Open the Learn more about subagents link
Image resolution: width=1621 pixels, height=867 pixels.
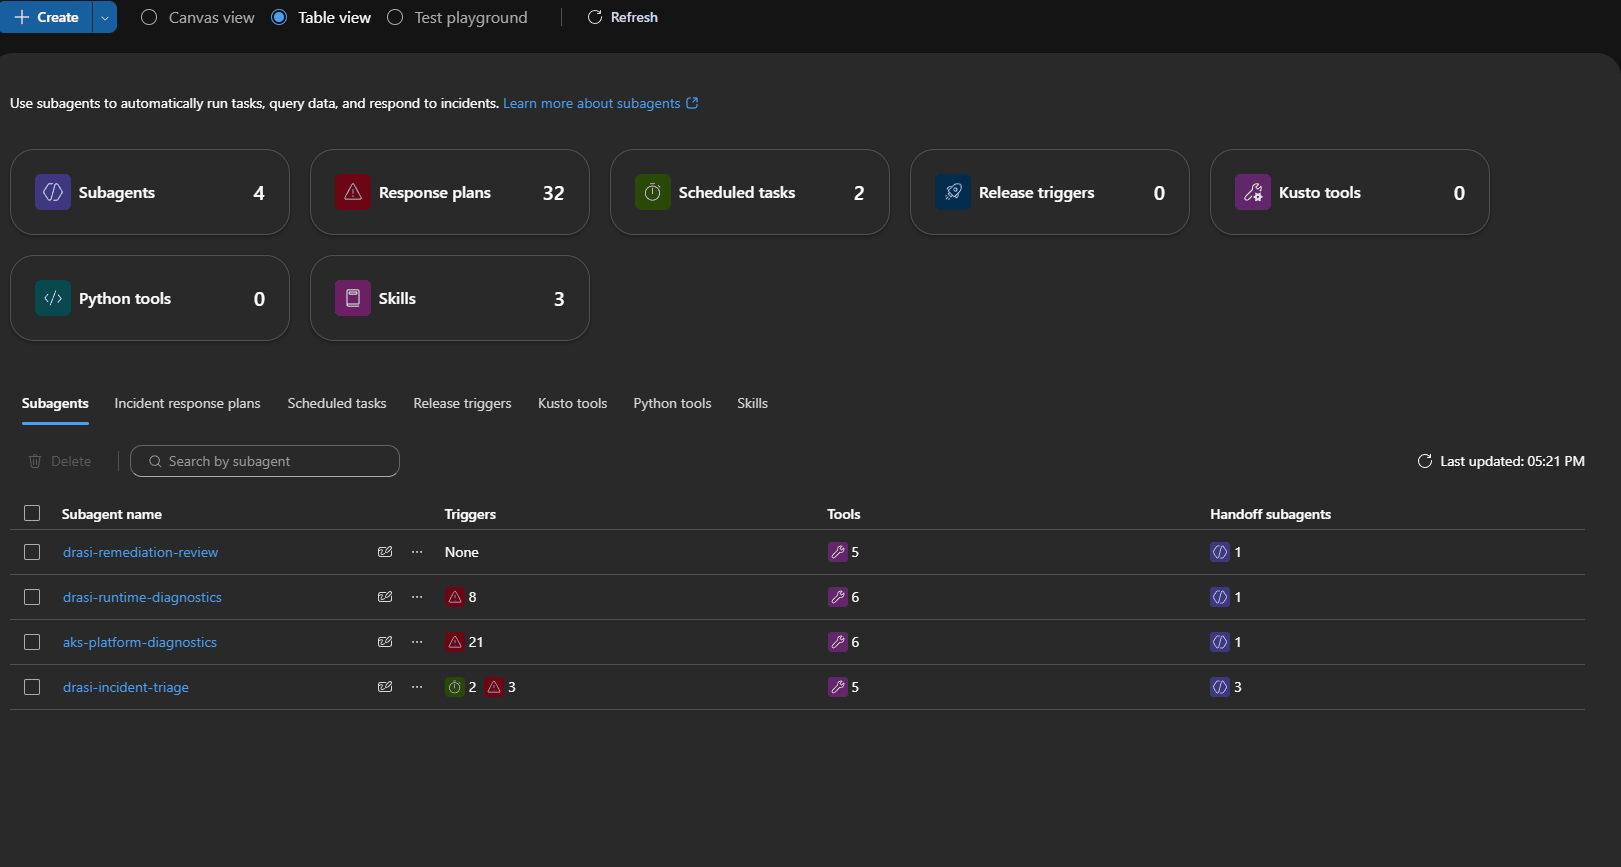click(x=600, y=103)
